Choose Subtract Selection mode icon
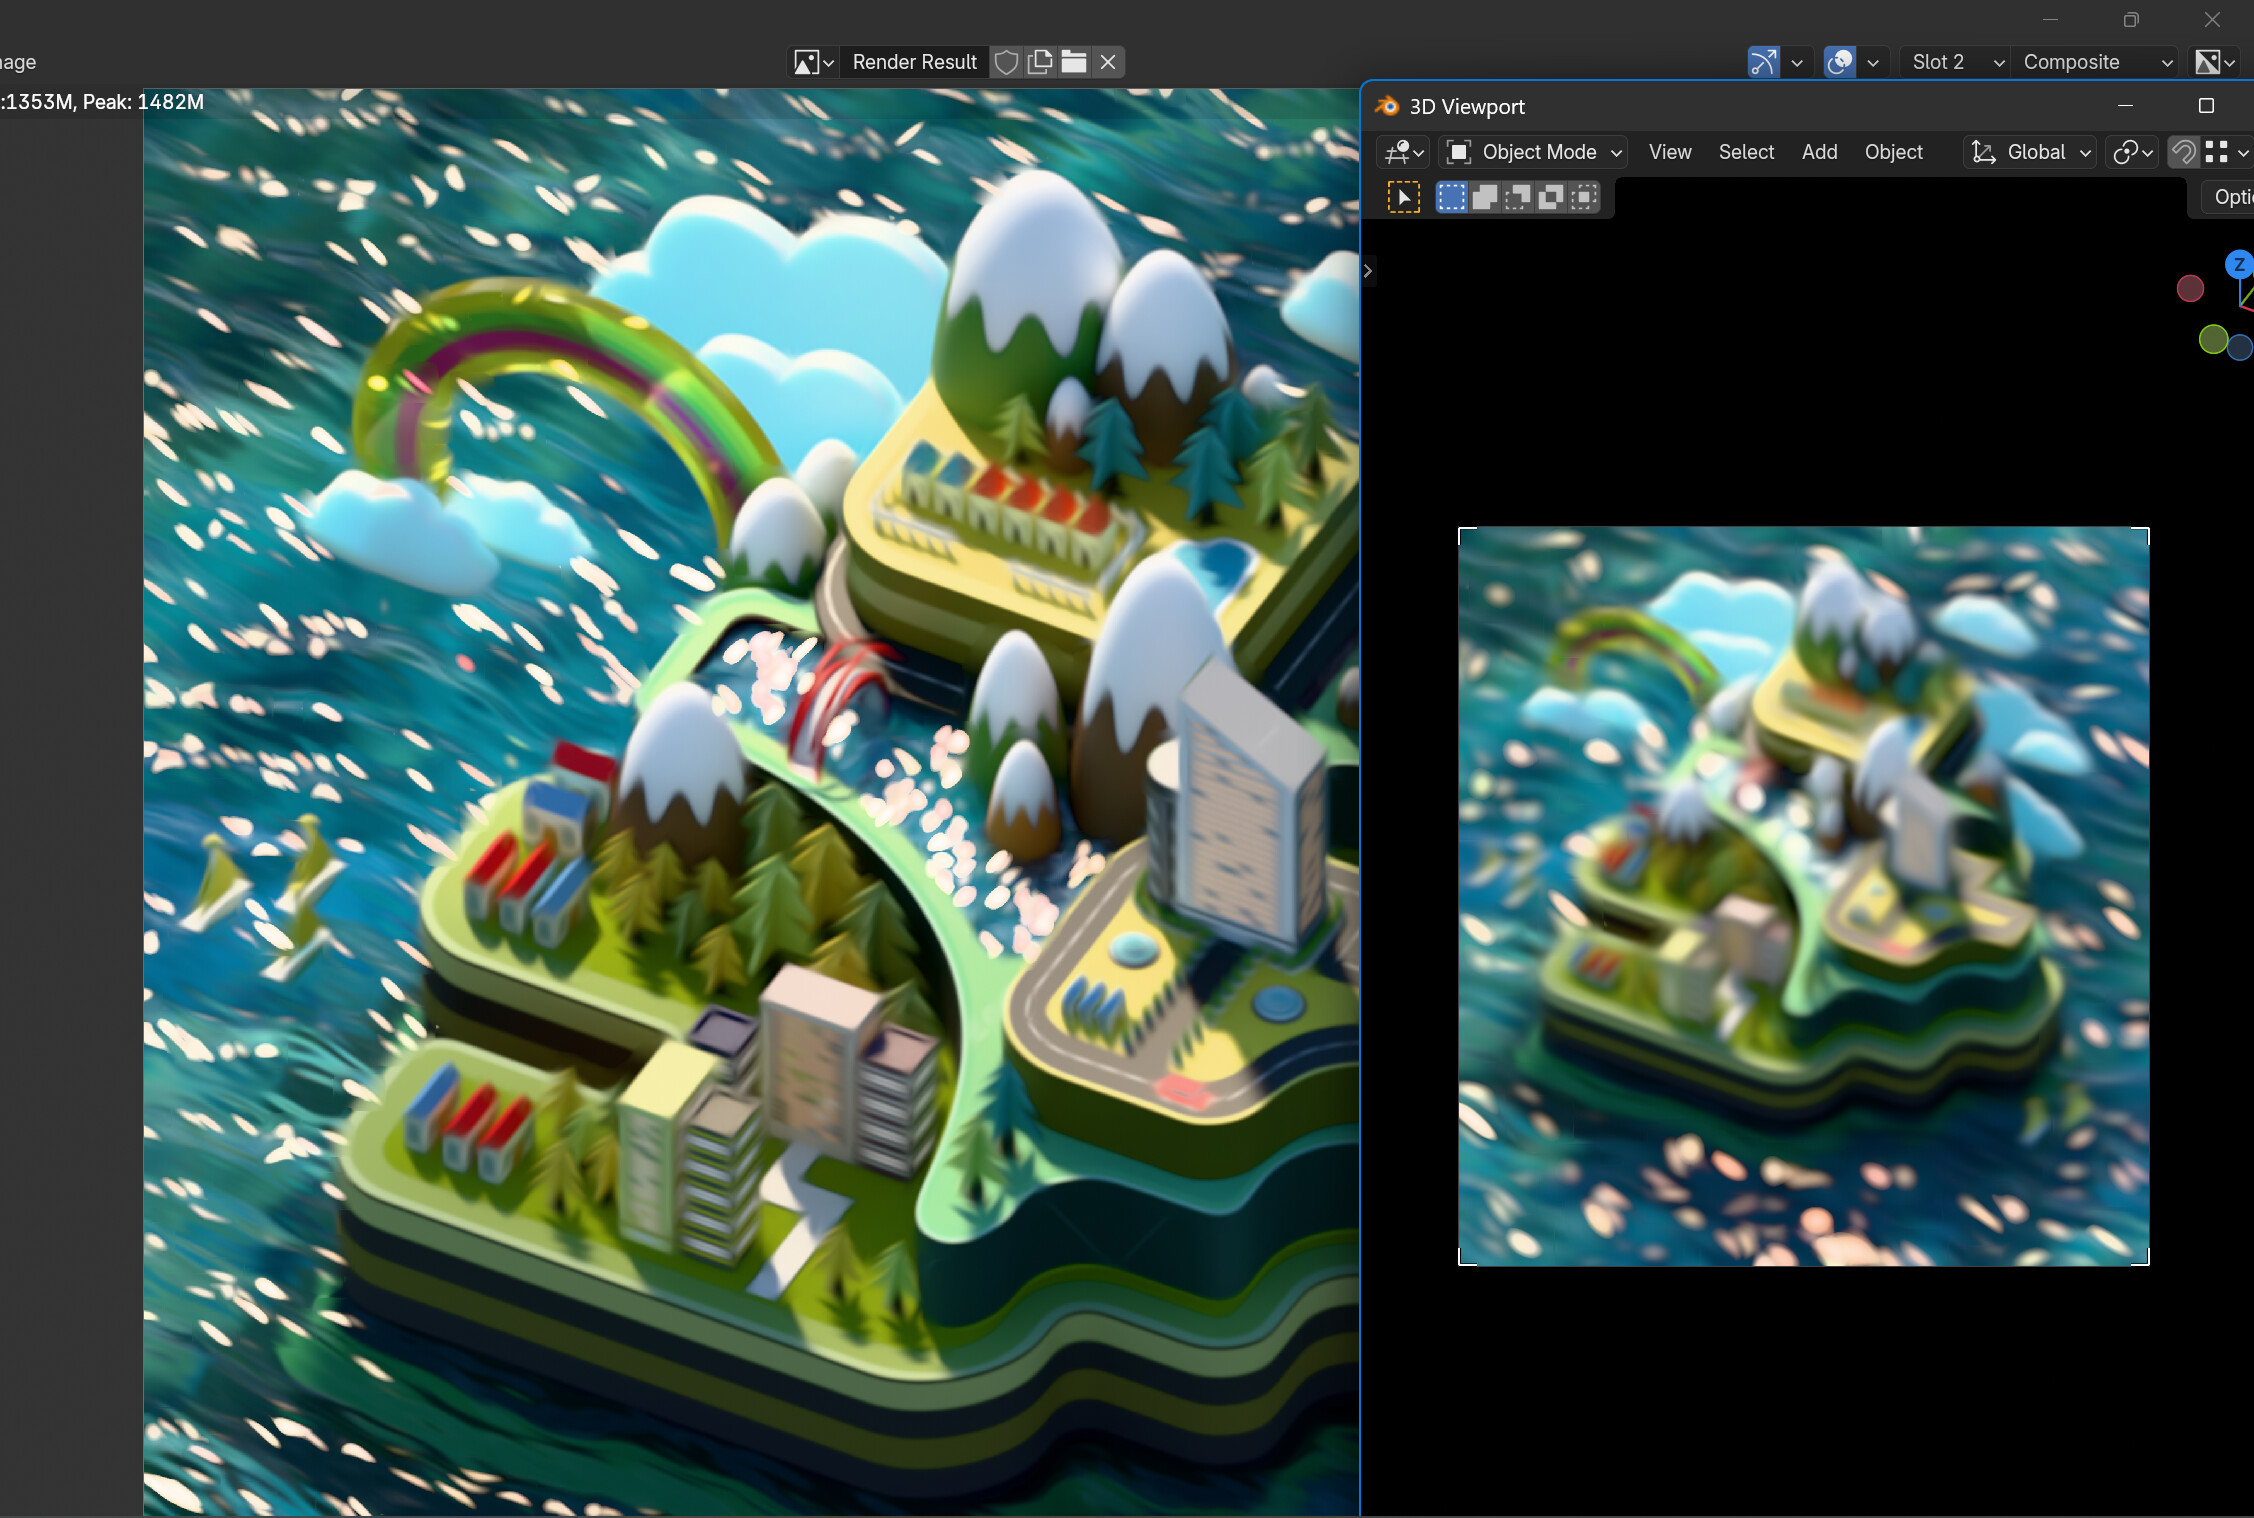Screen dimensions: 2254x1518 pos(1518,197)
